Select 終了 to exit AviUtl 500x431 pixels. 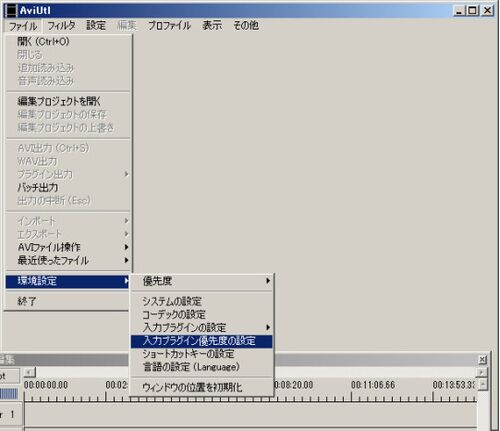click(x=68, y=302)
